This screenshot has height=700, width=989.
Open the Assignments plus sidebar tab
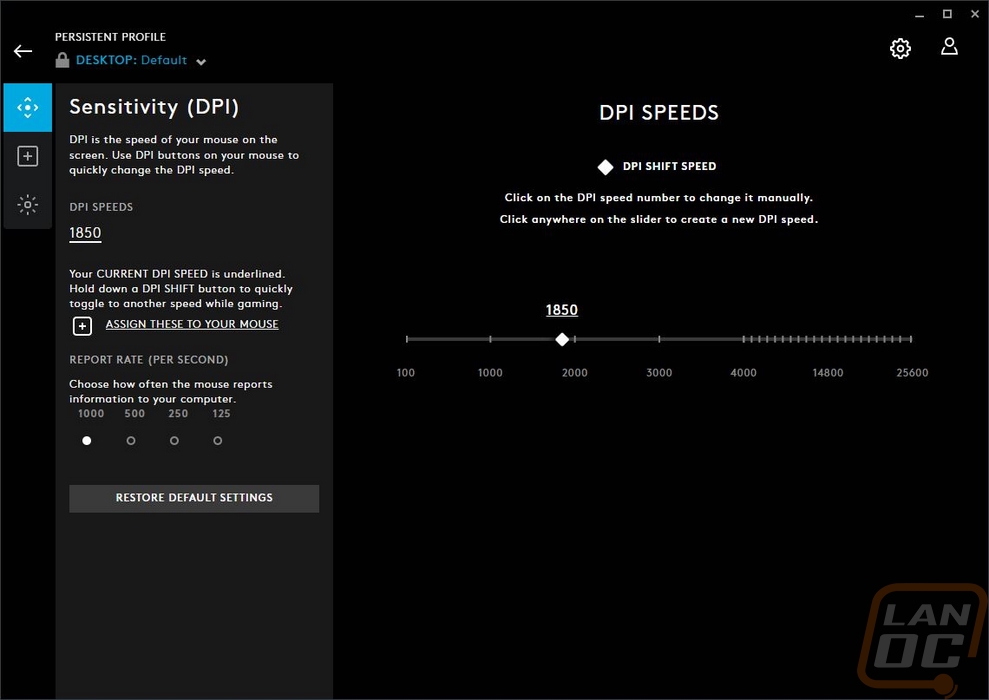click(x=28, y=156)
